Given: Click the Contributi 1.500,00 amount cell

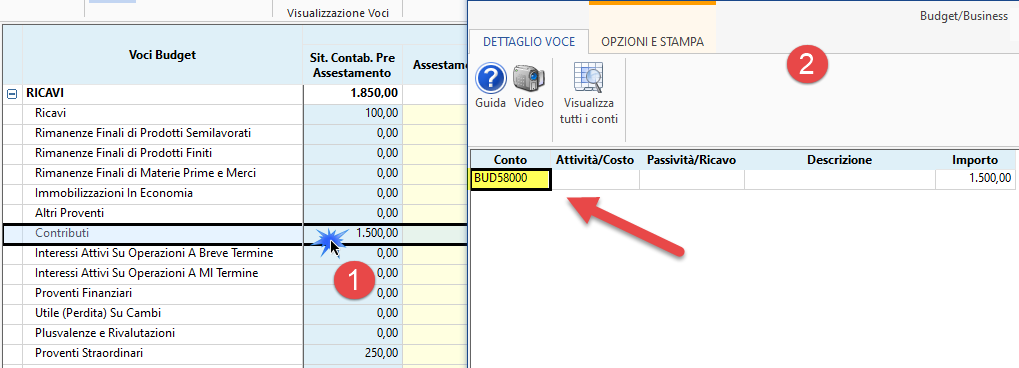Looking at the screenshot, I should (353, 233).
